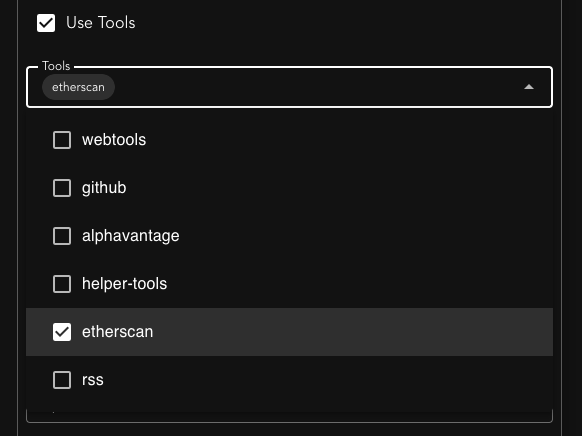Check the helper-tools checkbox
Viewport: 582px width, 436px height.
62,284
